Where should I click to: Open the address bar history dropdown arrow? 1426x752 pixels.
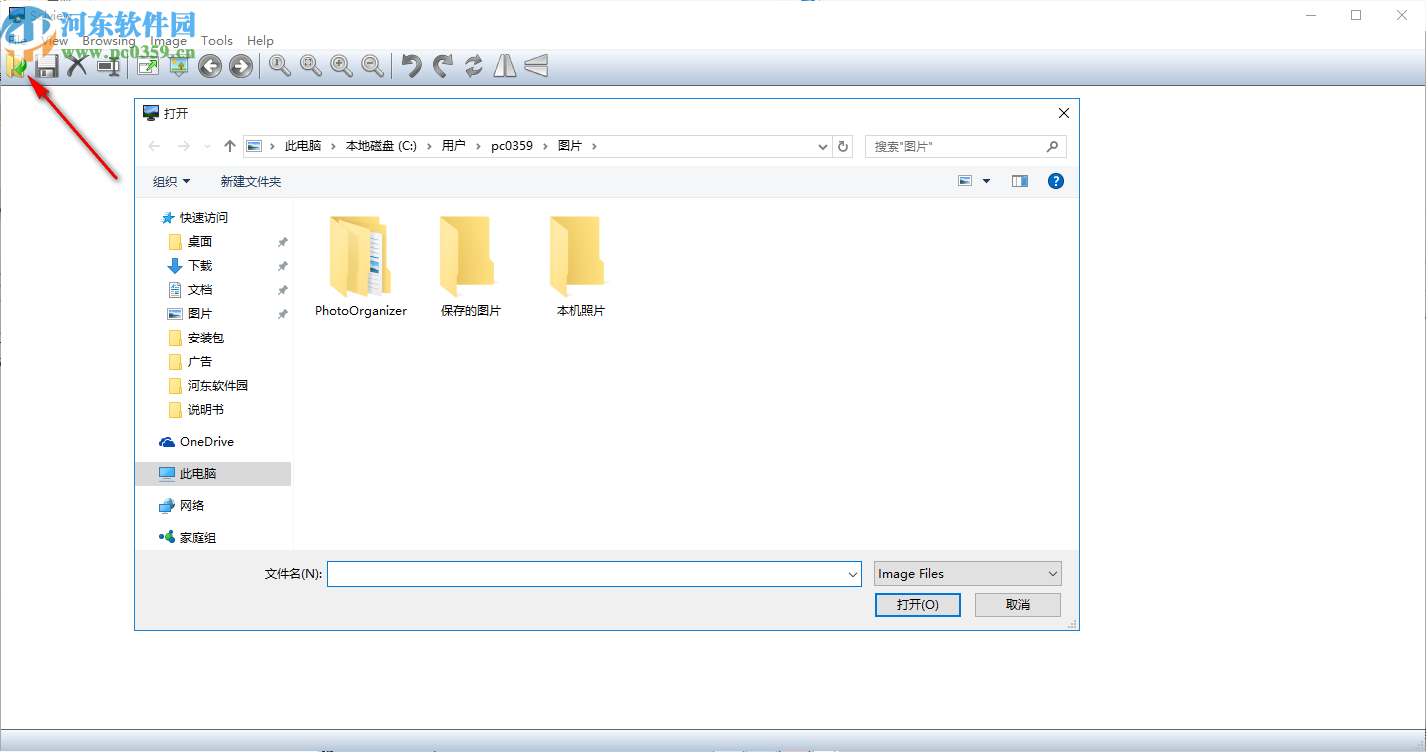pyautogui.click(x=822, y=146)
